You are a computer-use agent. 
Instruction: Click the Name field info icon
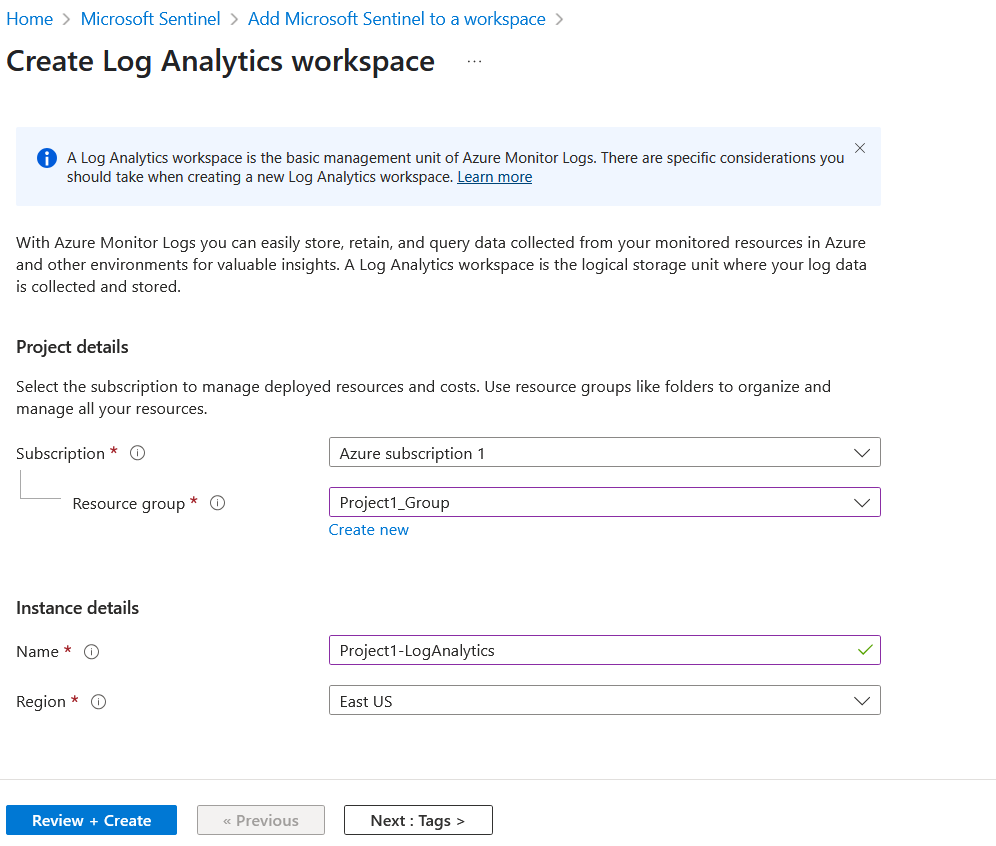coord(91,652)
